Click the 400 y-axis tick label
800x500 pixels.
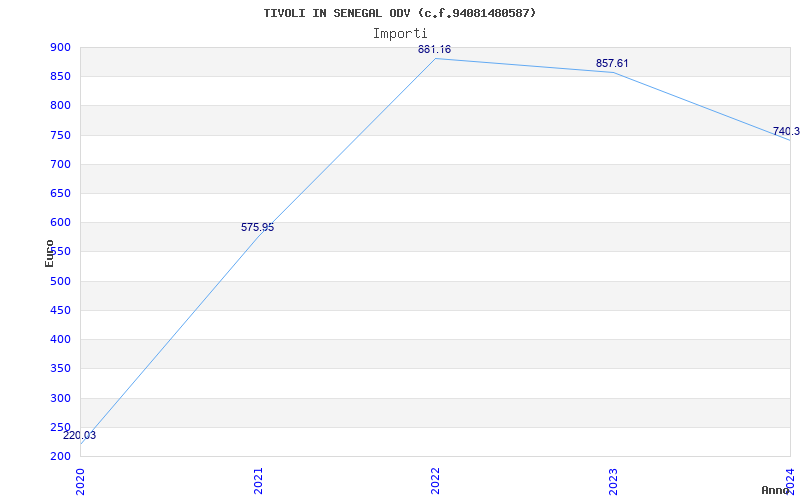(x=60, y=339)
